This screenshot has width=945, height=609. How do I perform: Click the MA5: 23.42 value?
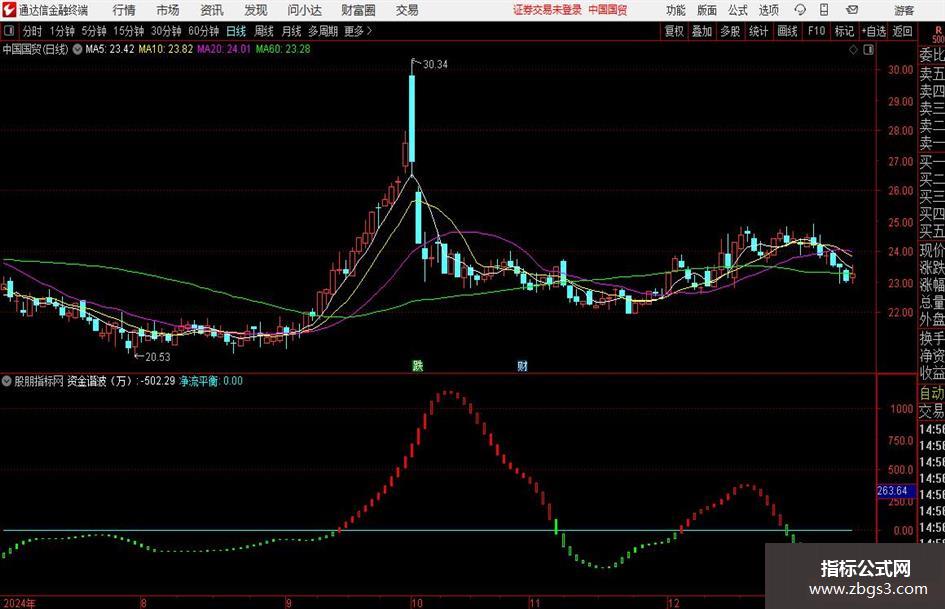point(110,49)
